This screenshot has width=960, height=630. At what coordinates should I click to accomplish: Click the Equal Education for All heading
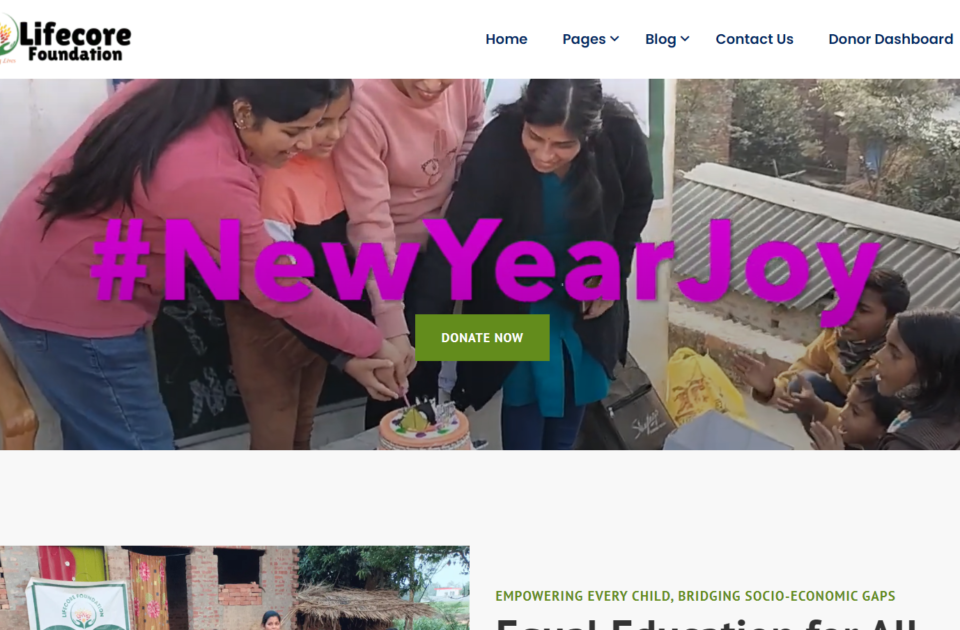(x=706, y=624)
